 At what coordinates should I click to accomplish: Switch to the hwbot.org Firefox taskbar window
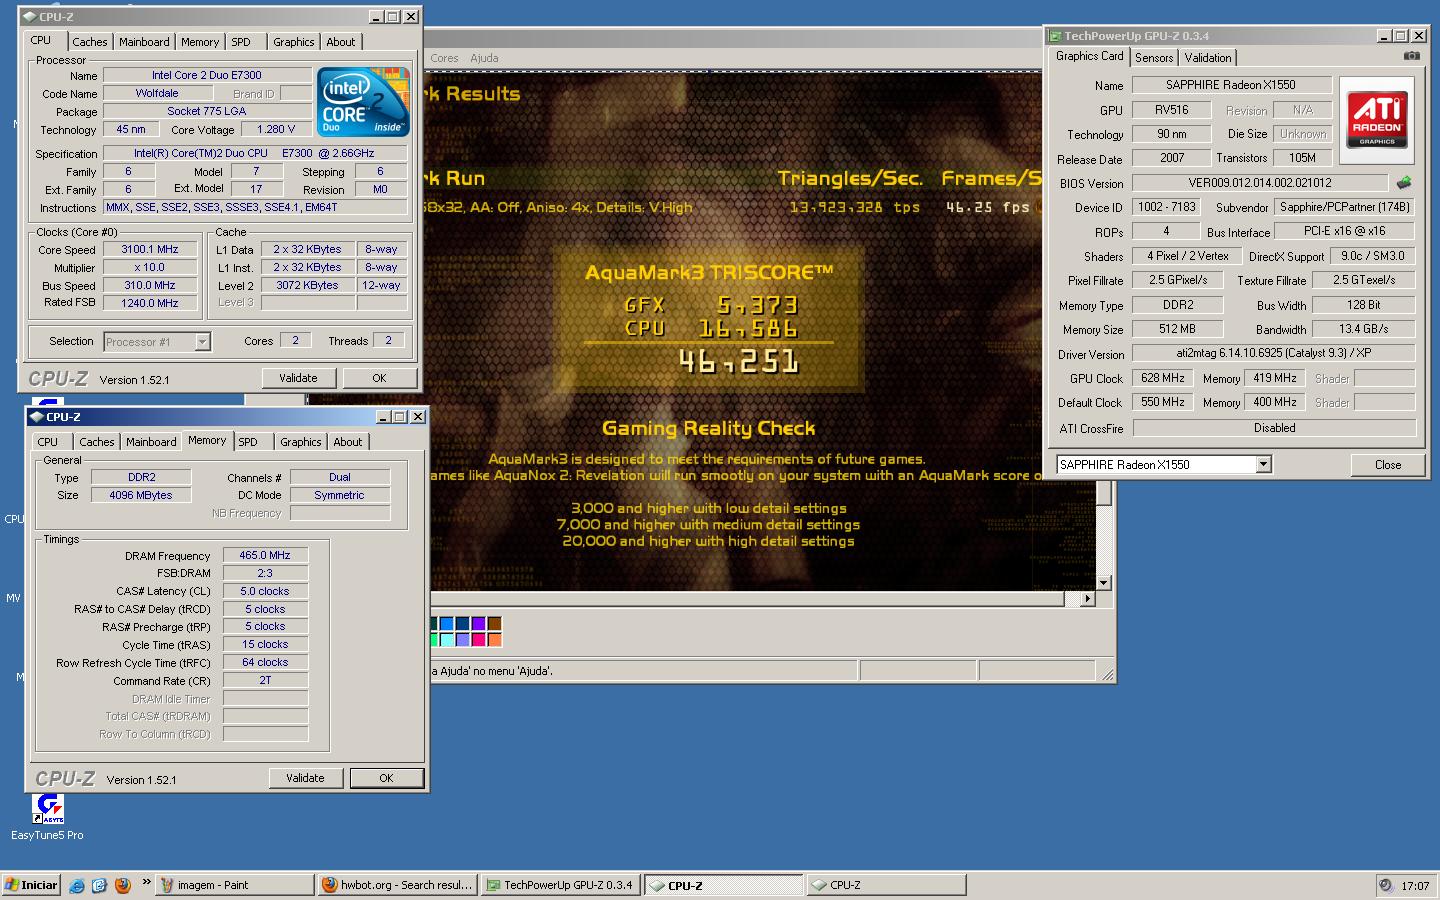click(398, 885)
